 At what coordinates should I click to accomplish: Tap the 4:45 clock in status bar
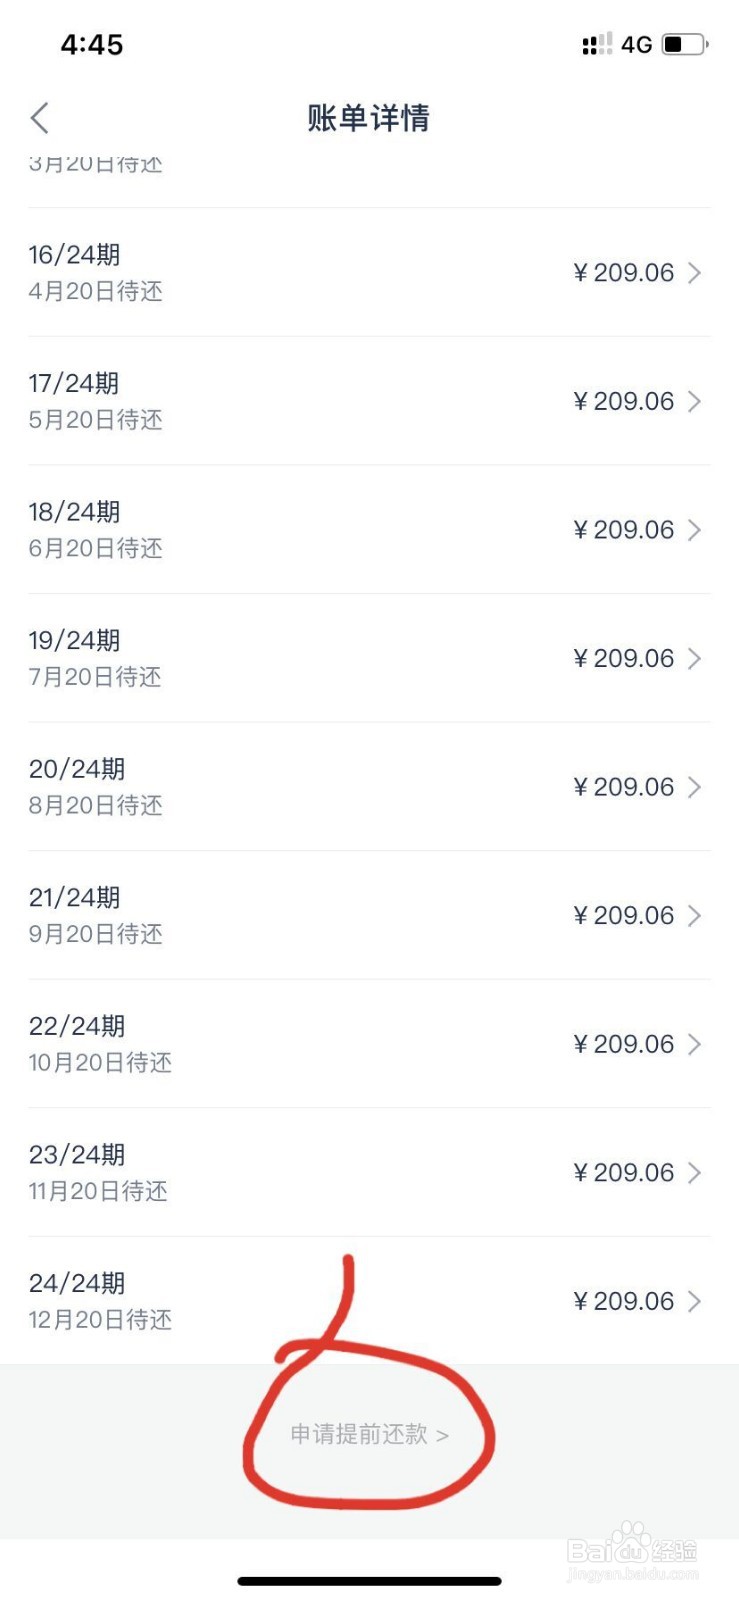(x=92, y=44)
